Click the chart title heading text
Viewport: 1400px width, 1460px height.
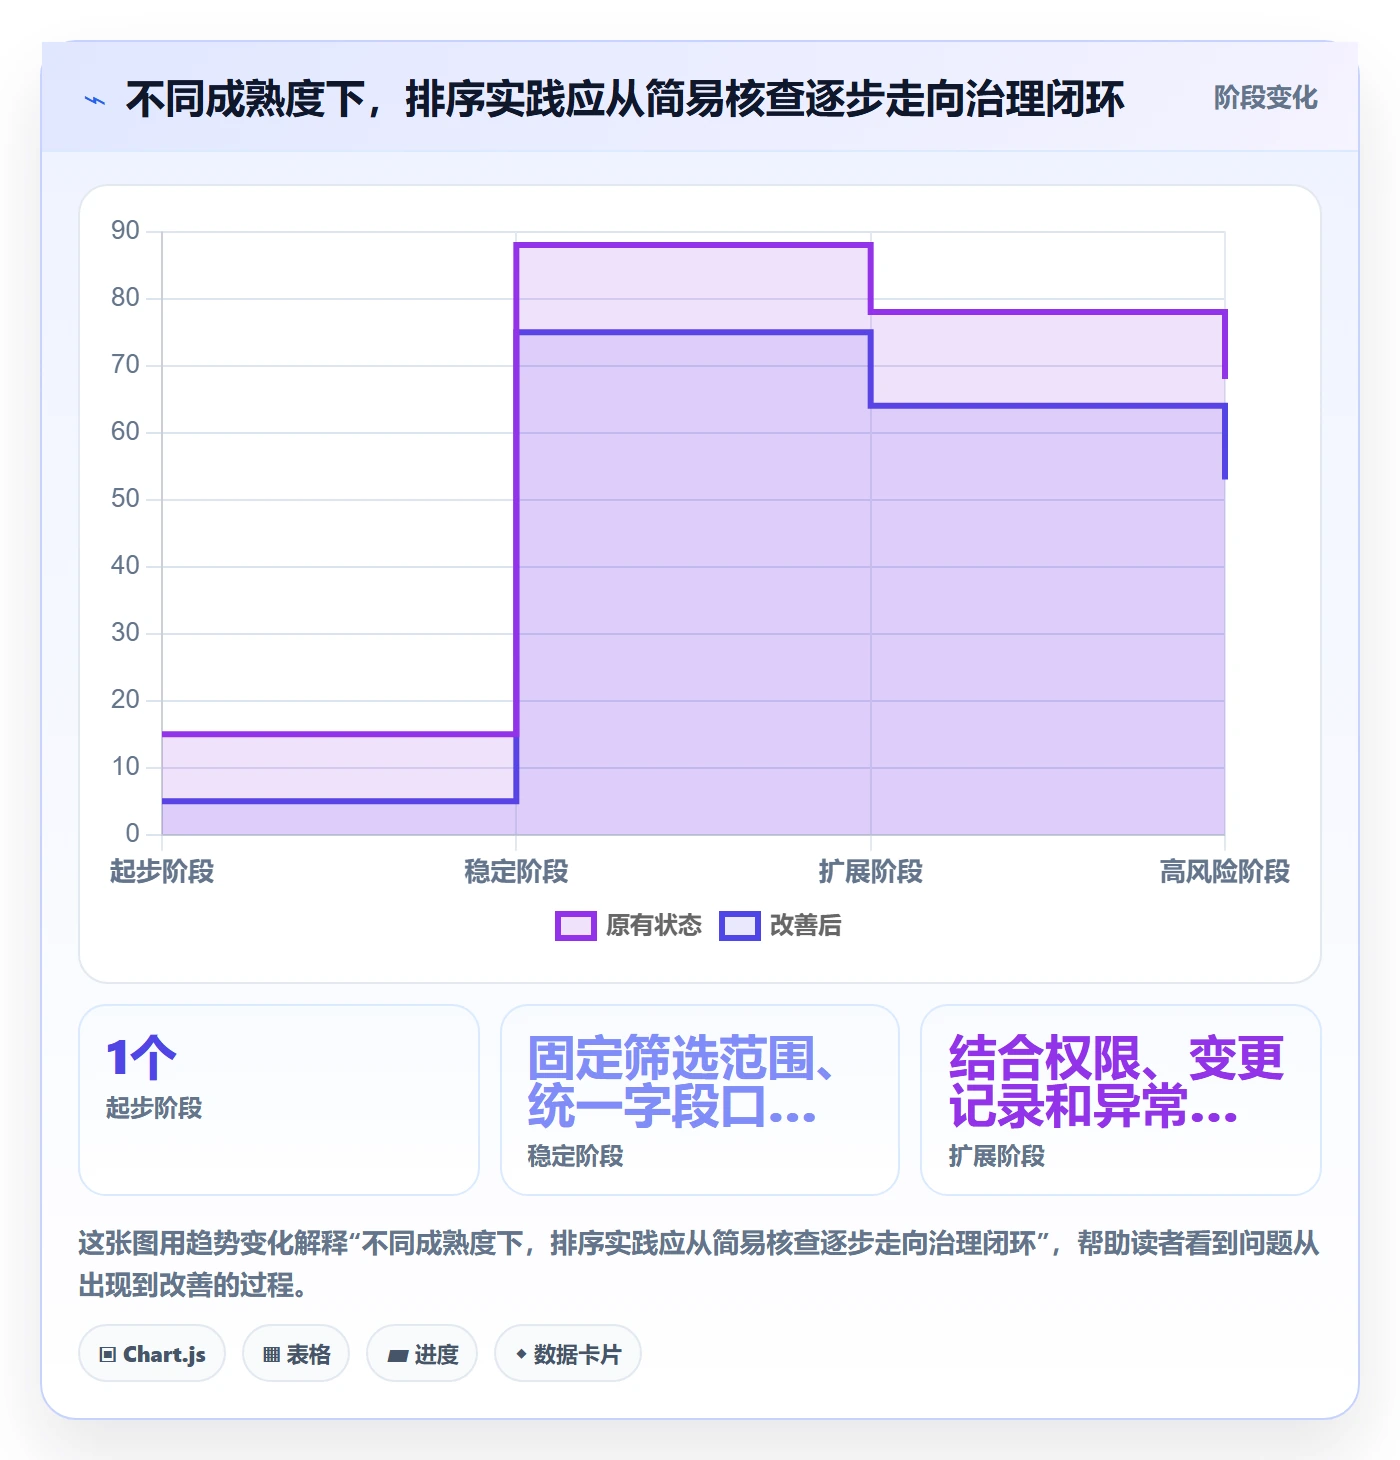[x=625, y=99]
